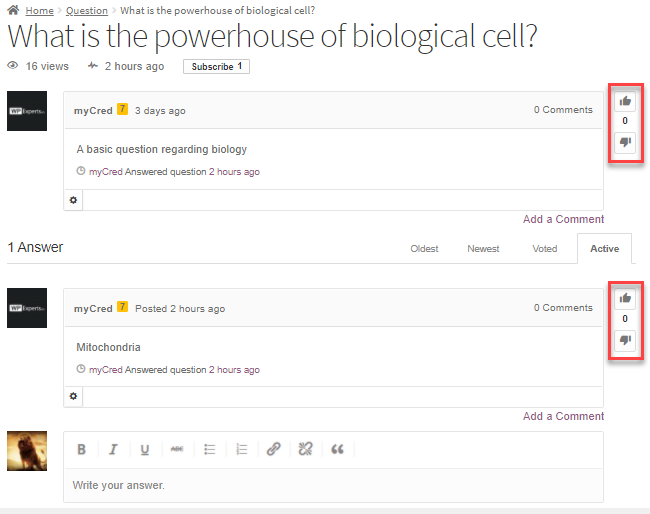Downvote the Mitochondria answer
The height and width of the screenshot is (514, 650).
(x=625, y=340)
